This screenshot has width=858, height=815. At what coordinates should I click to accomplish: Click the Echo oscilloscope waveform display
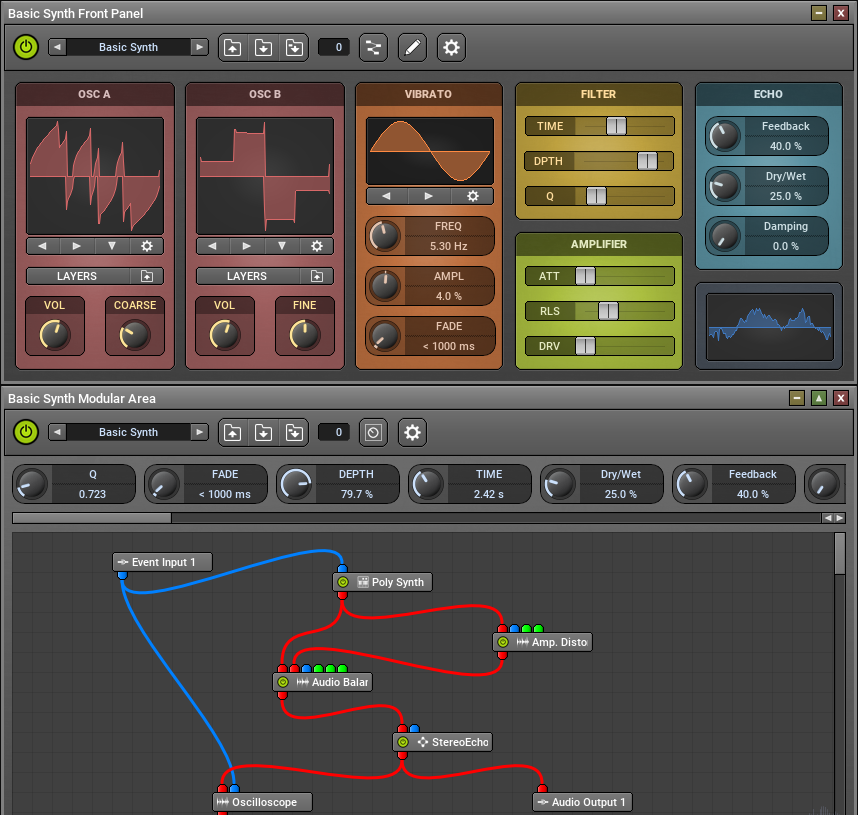click(x=770, y=327)
